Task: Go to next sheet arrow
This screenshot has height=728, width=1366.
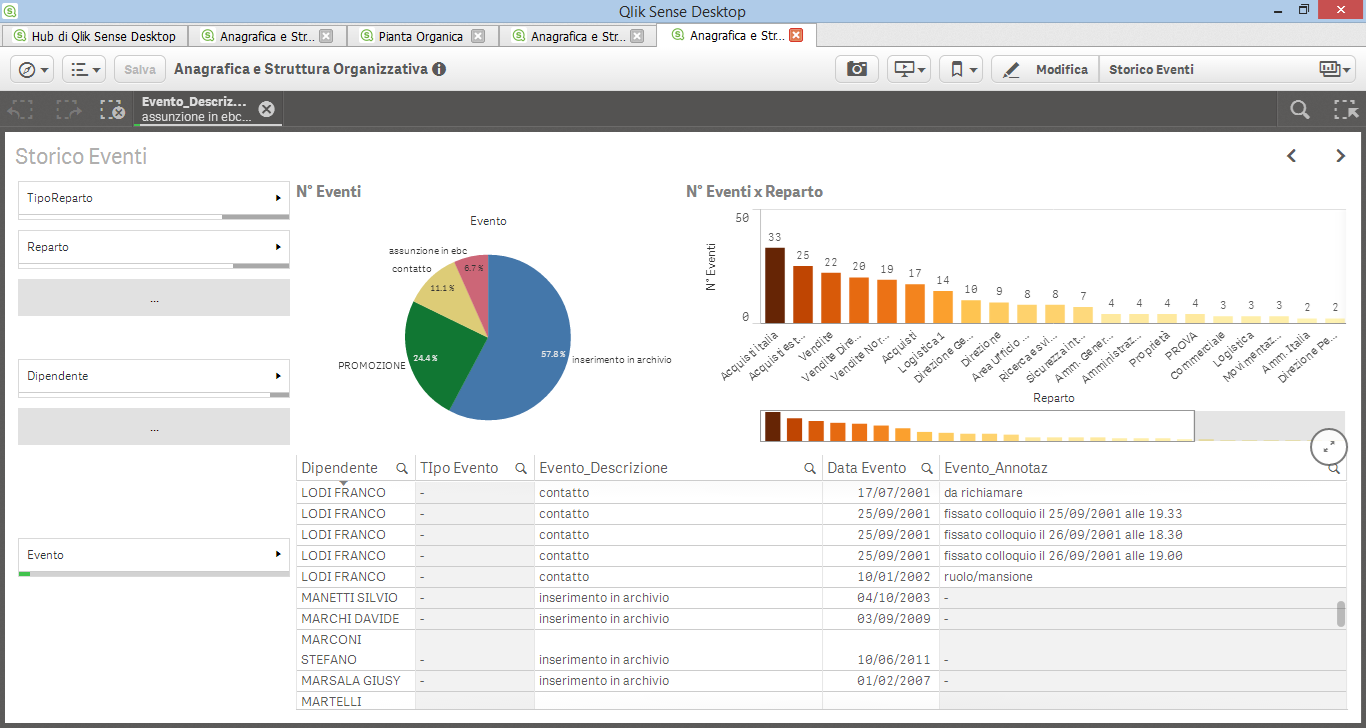Action: pos(1341,156)
